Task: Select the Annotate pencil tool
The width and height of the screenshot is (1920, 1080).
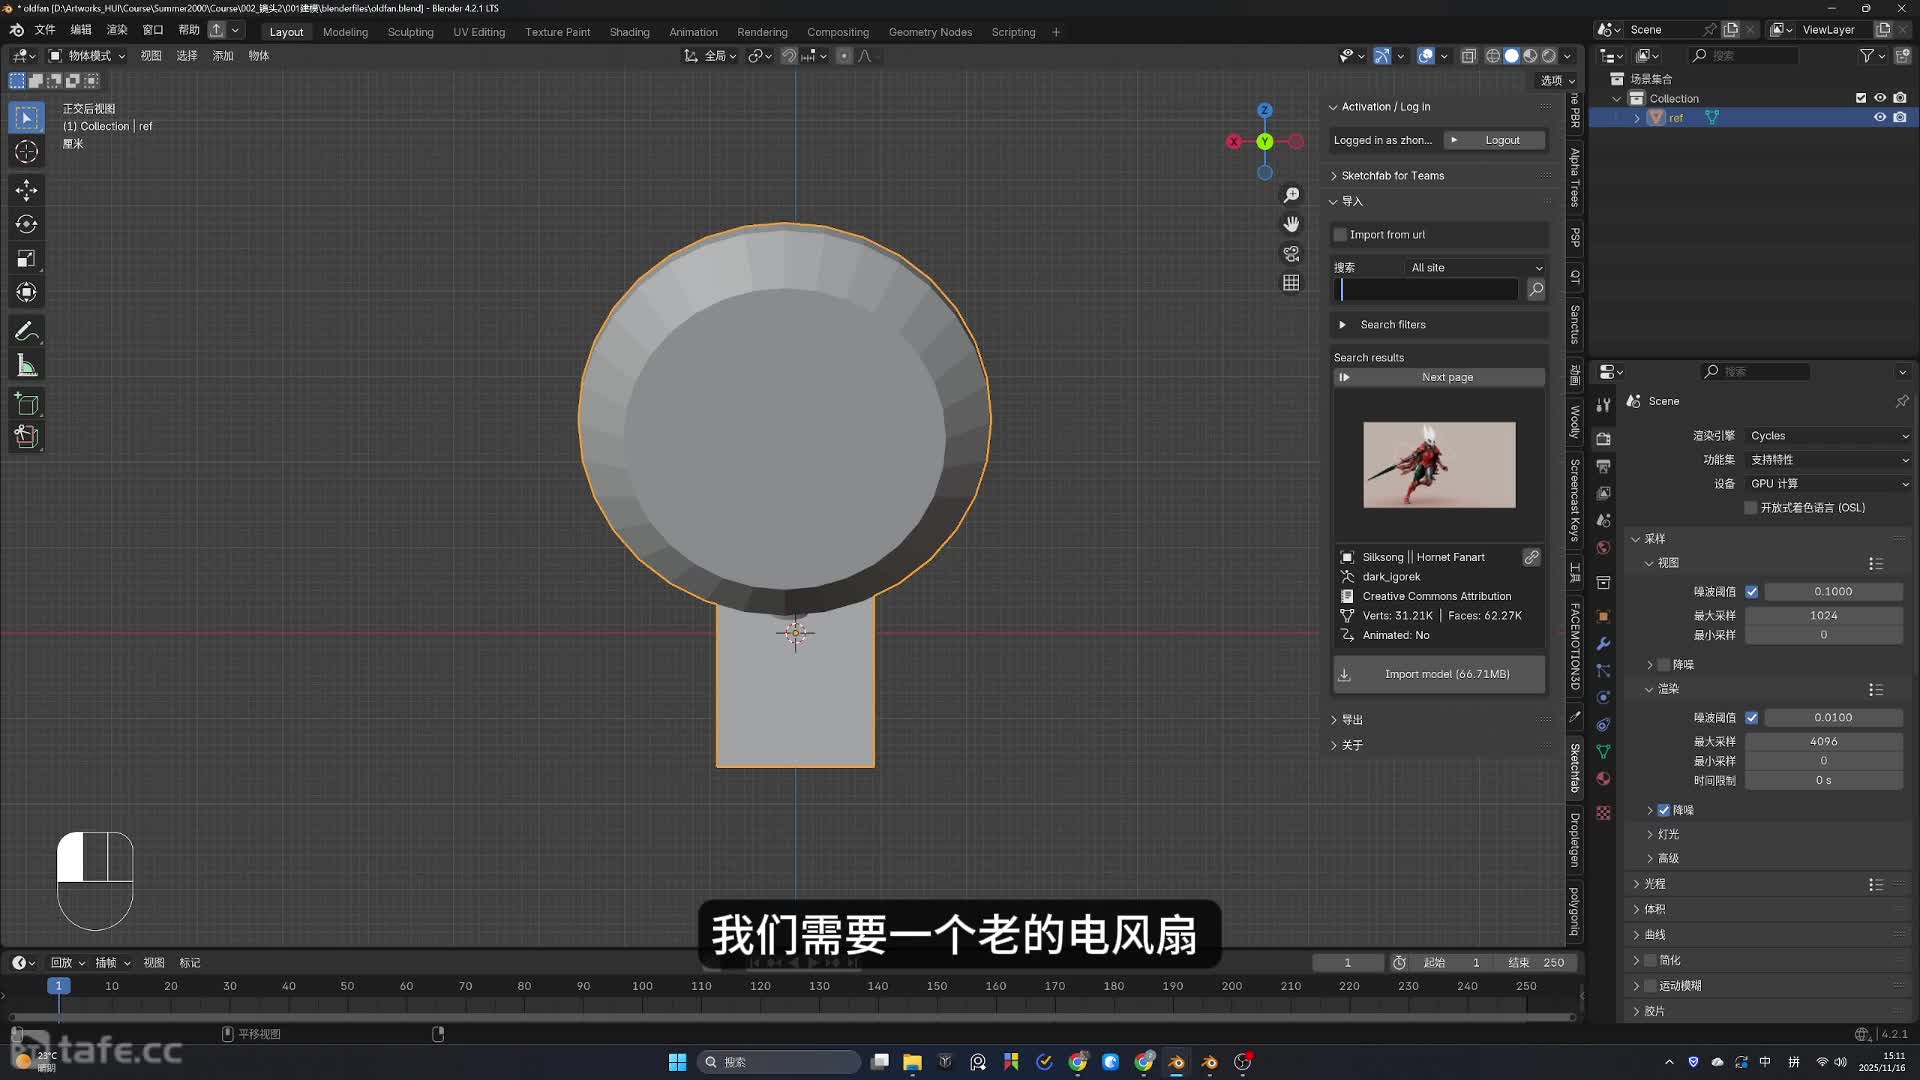Action: pos(27,331)
